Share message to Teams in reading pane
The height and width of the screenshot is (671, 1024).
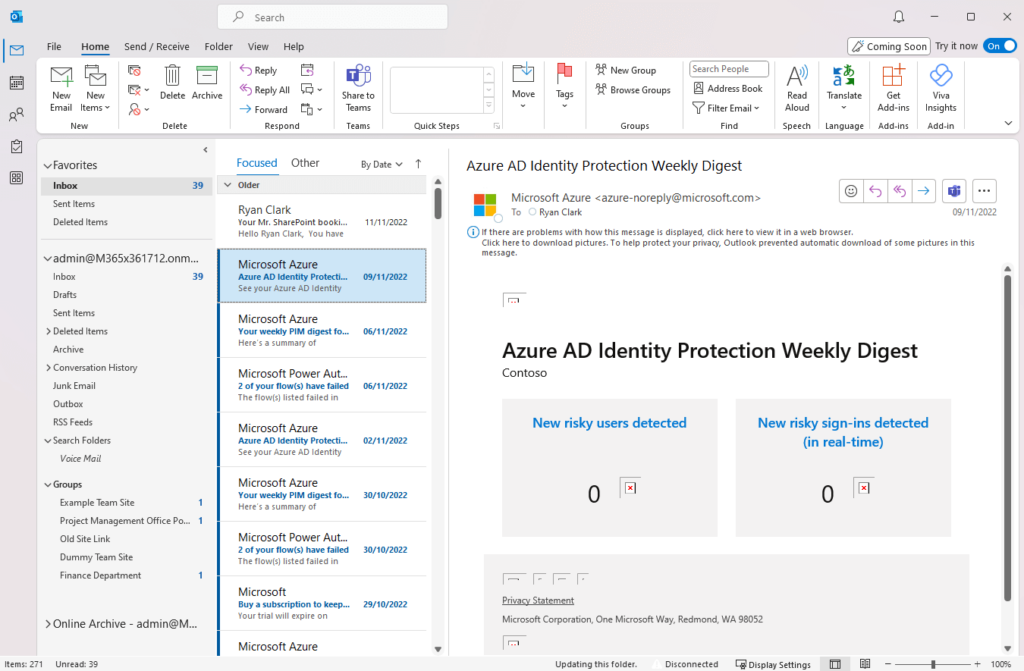pyautogui.click(x=954, y=191)
